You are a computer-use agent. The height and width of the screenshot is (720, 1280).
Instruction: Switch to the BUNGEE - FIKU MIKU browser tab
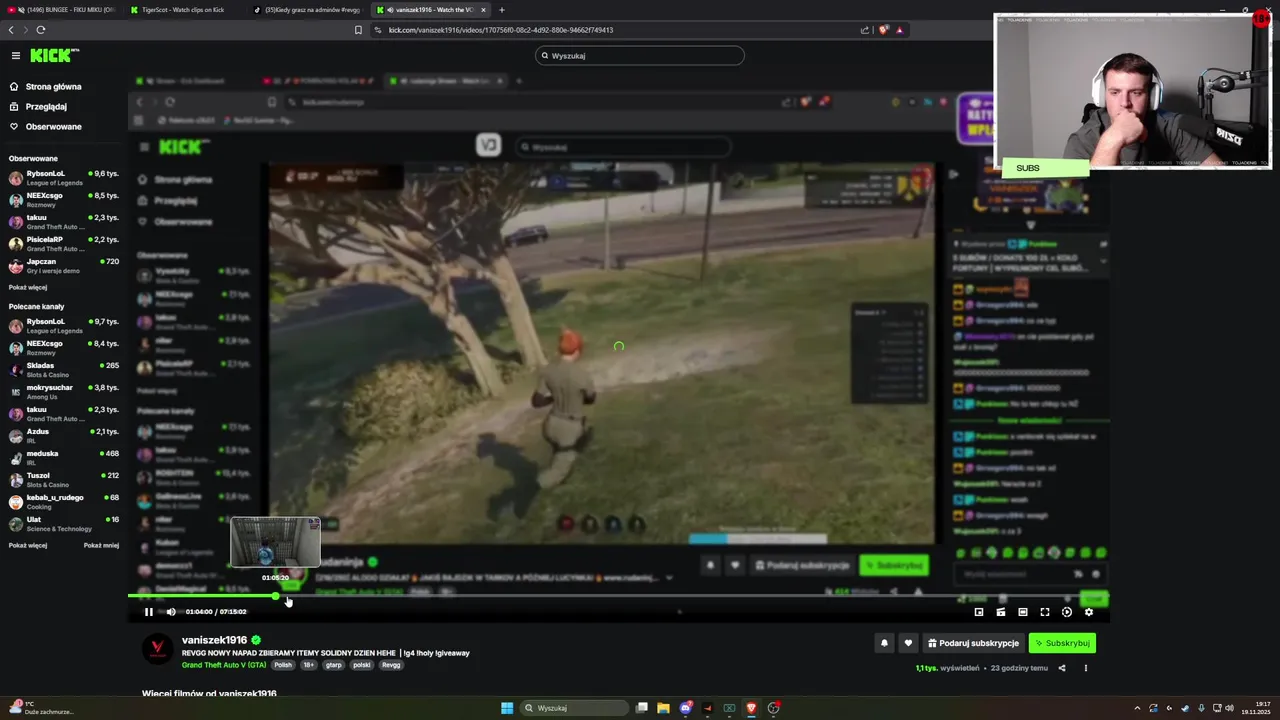(x=60, y=10)
